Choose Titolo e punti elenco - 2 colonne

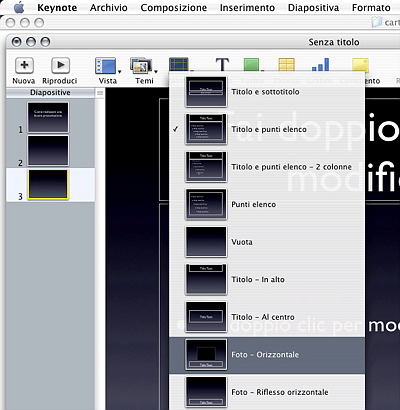coord(267,167)
